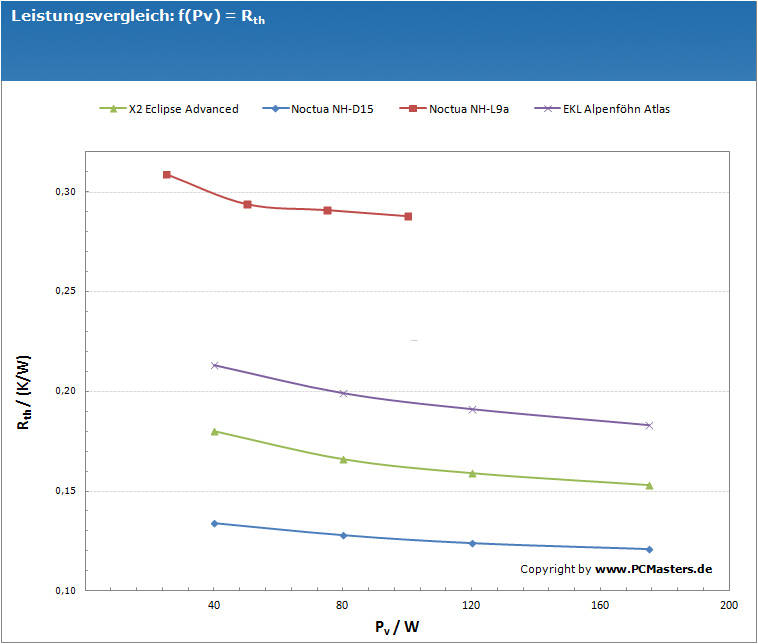Click the Noctua NH-L9a legend entry
758x644 pixels.
click(454, 109)
